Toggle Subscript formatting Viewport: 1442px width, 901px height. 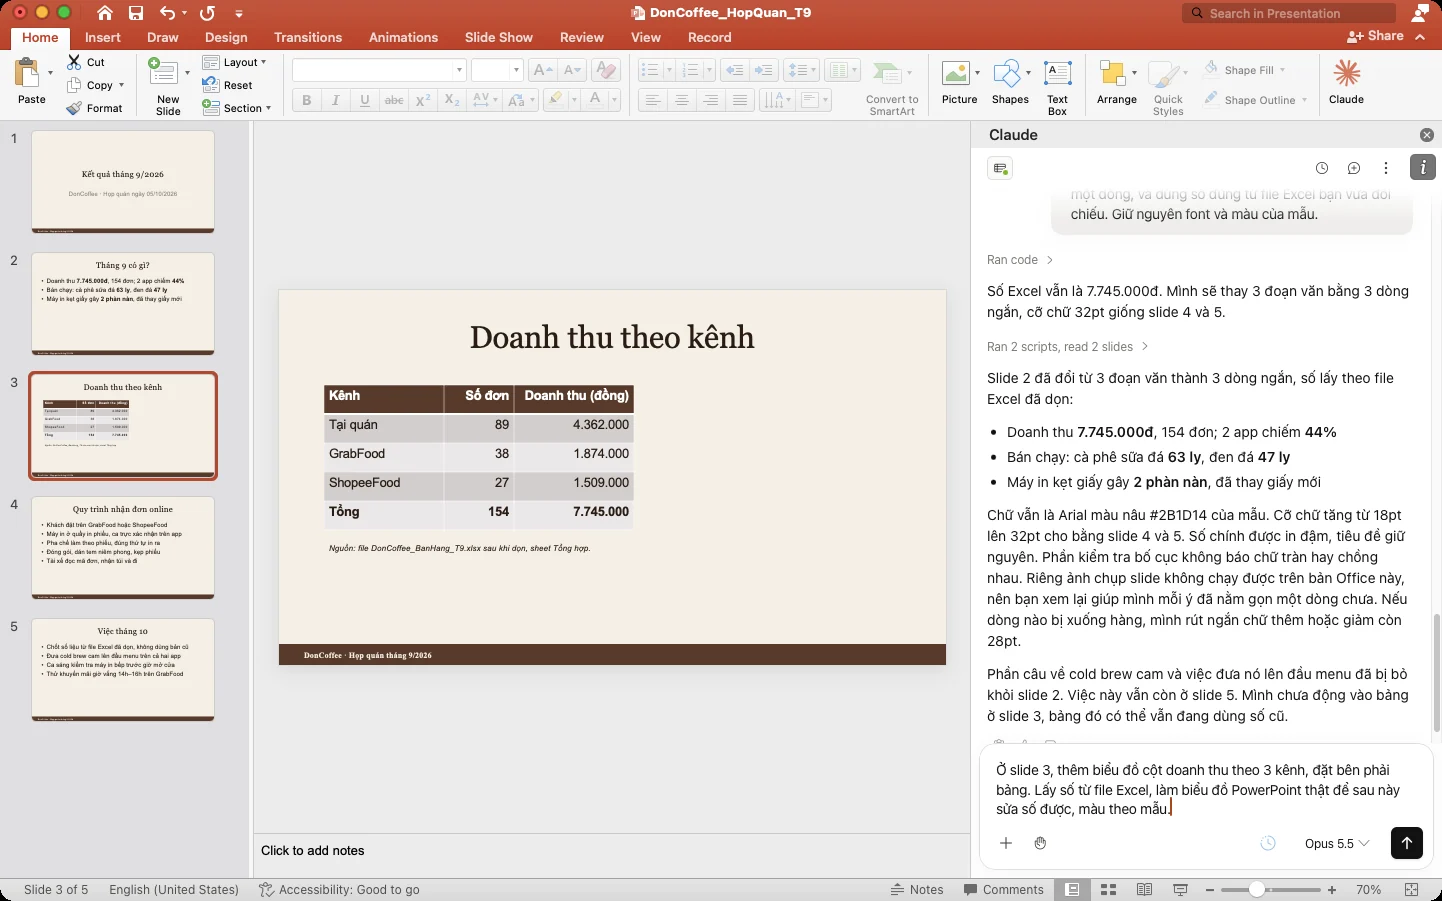tap(452, 100)
